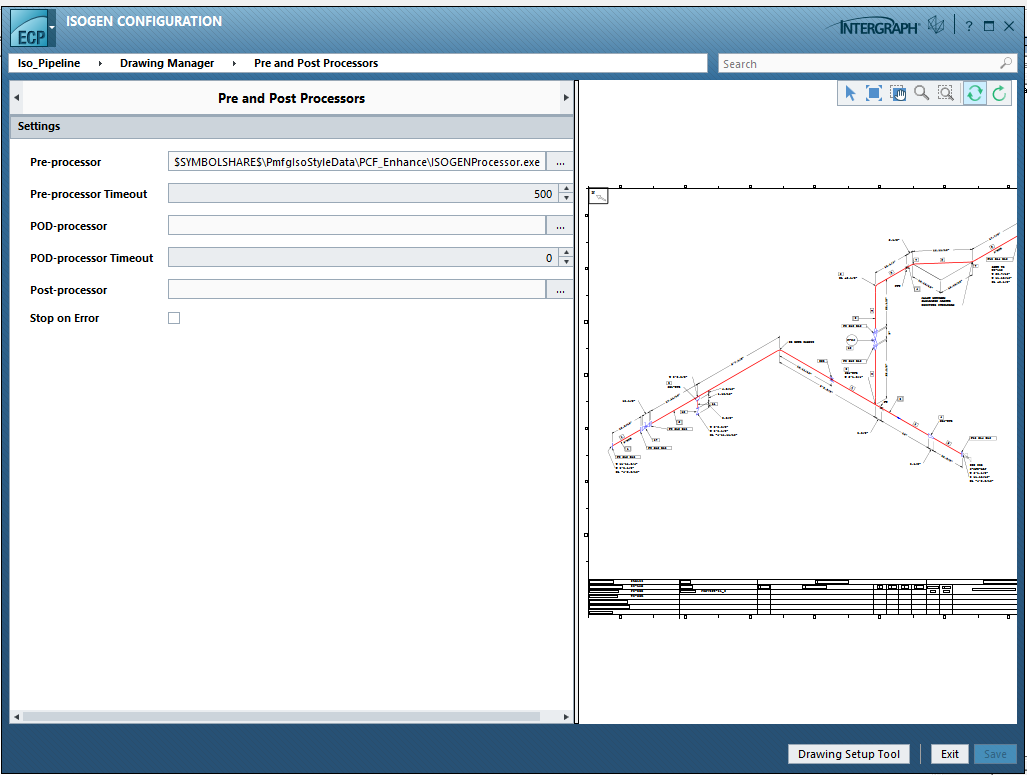Select the zoom magnifier tool
Viewport: 1027px width, 775px height.
coord(922,94)
